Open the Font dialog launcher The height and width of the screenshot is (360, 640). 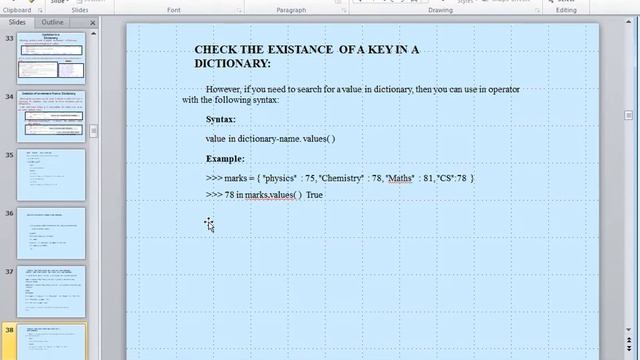click(x=239, y=10)
